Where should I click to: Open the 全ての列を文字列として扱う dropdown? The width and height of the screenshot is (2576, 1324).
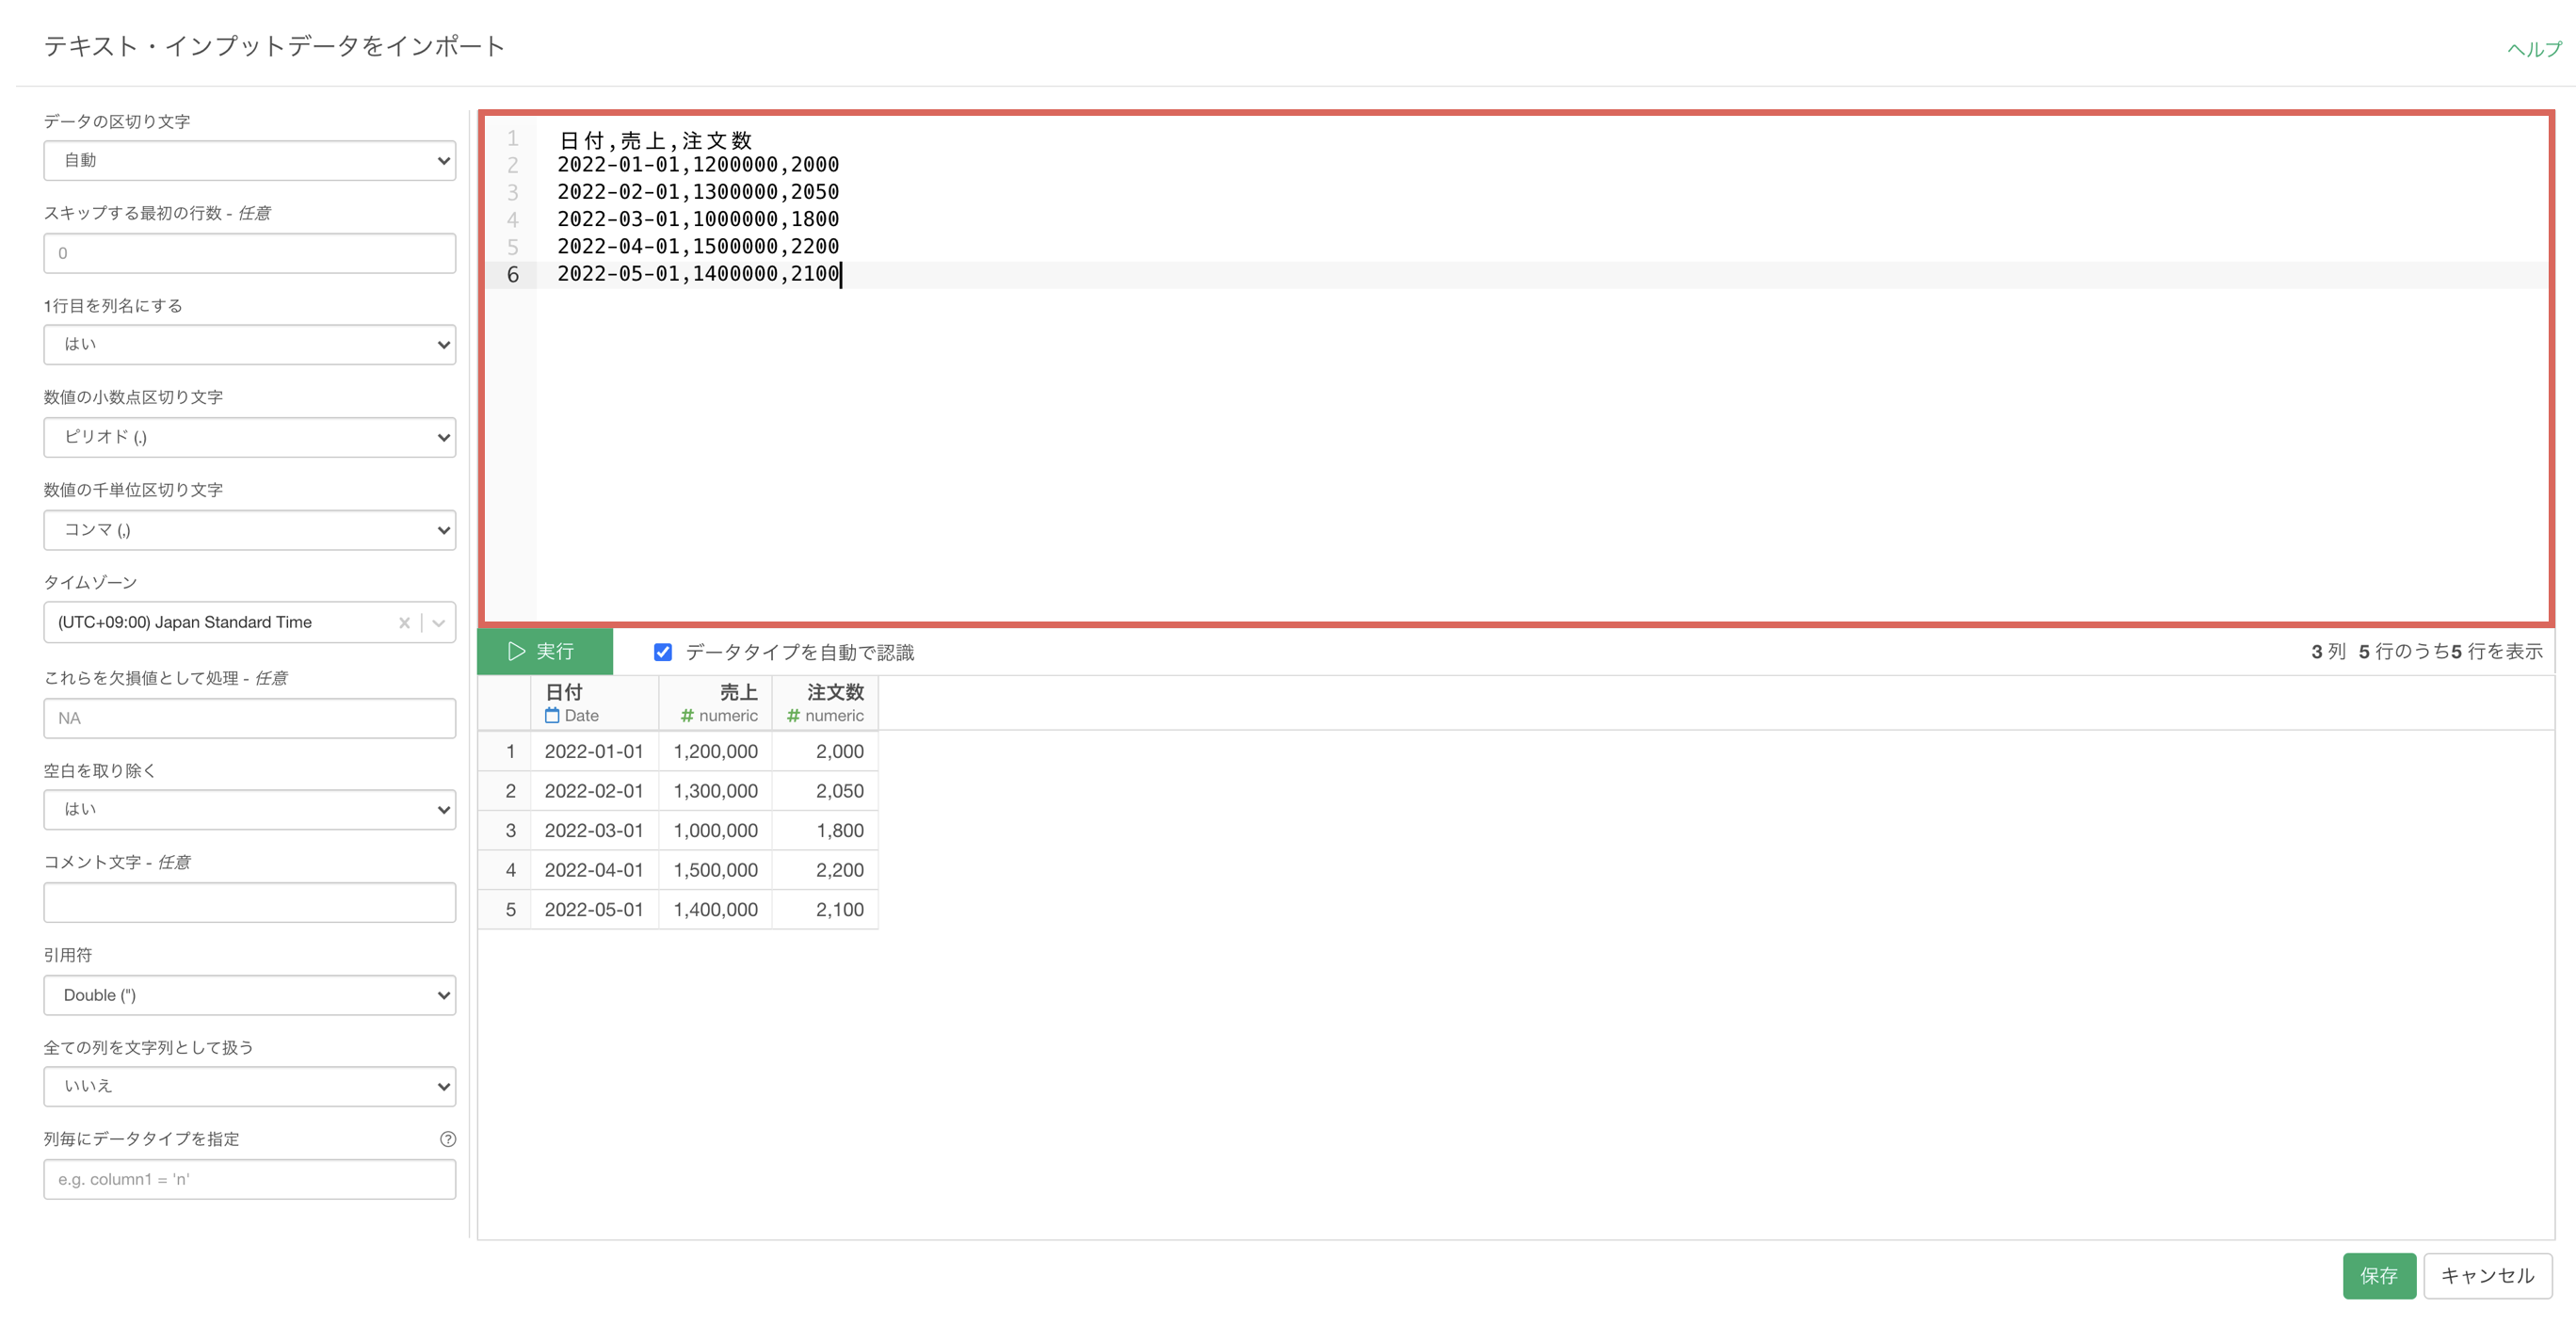(250, 1086)
